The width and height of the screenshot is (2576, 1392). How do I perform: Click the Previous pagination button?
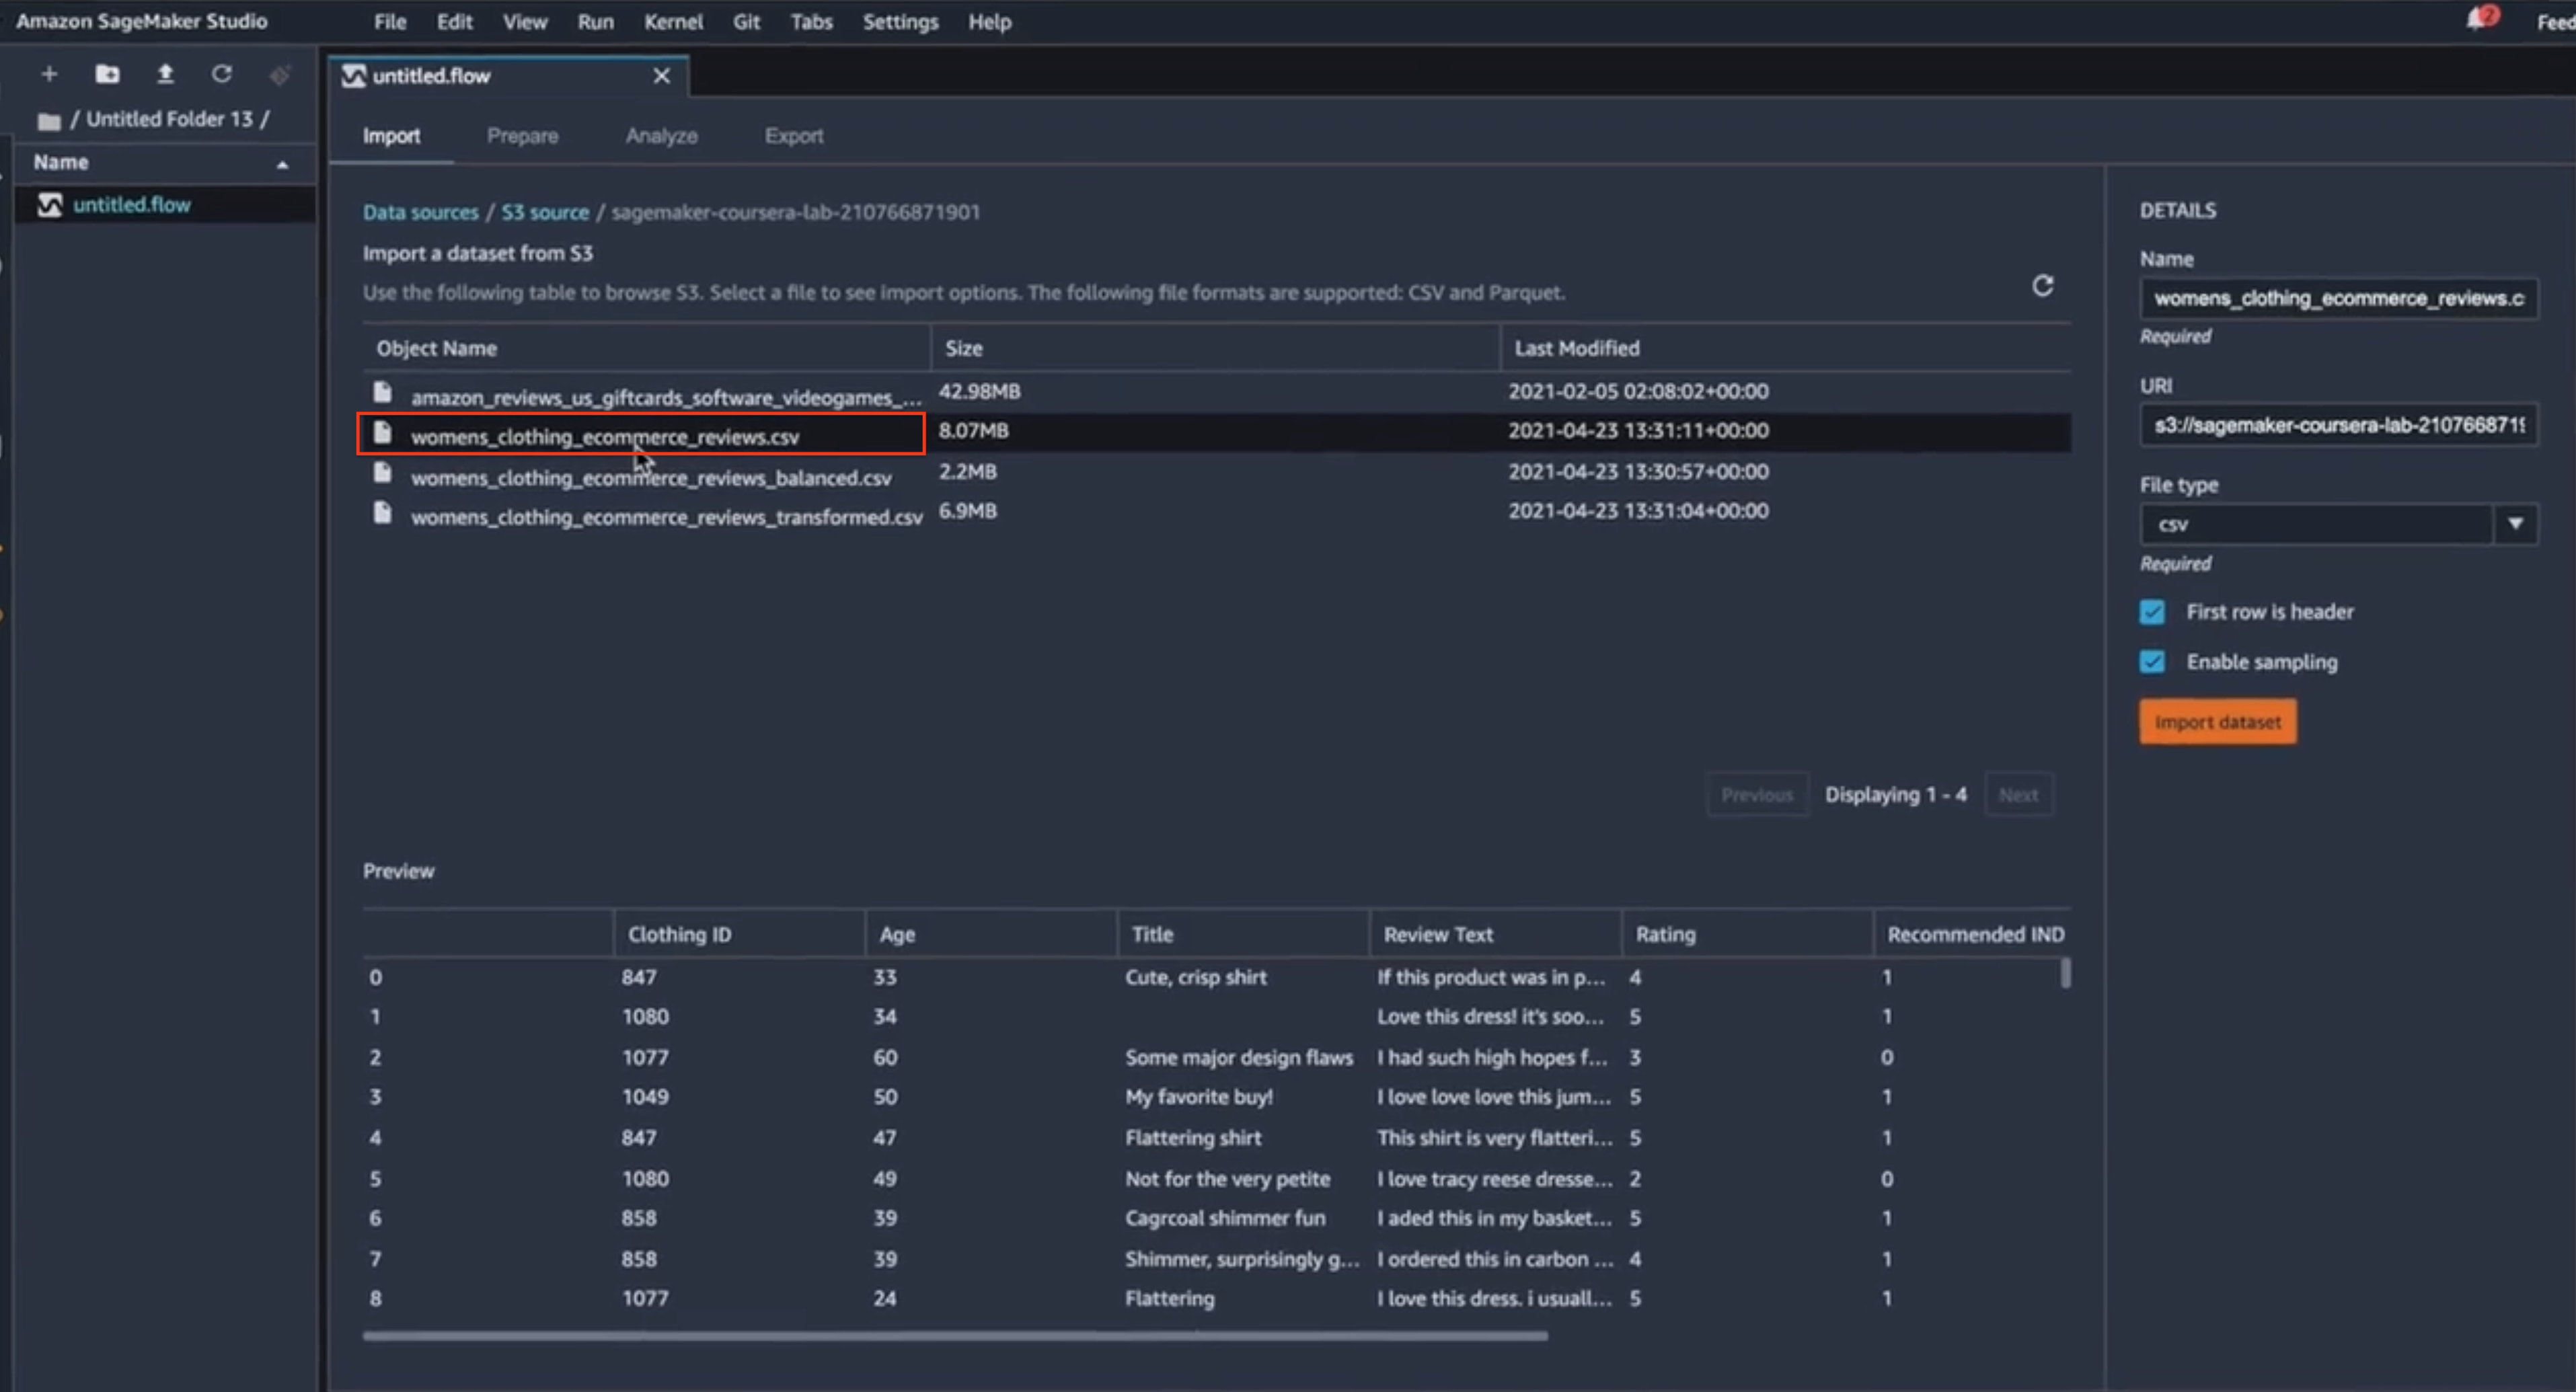(x=1757, y=795)
